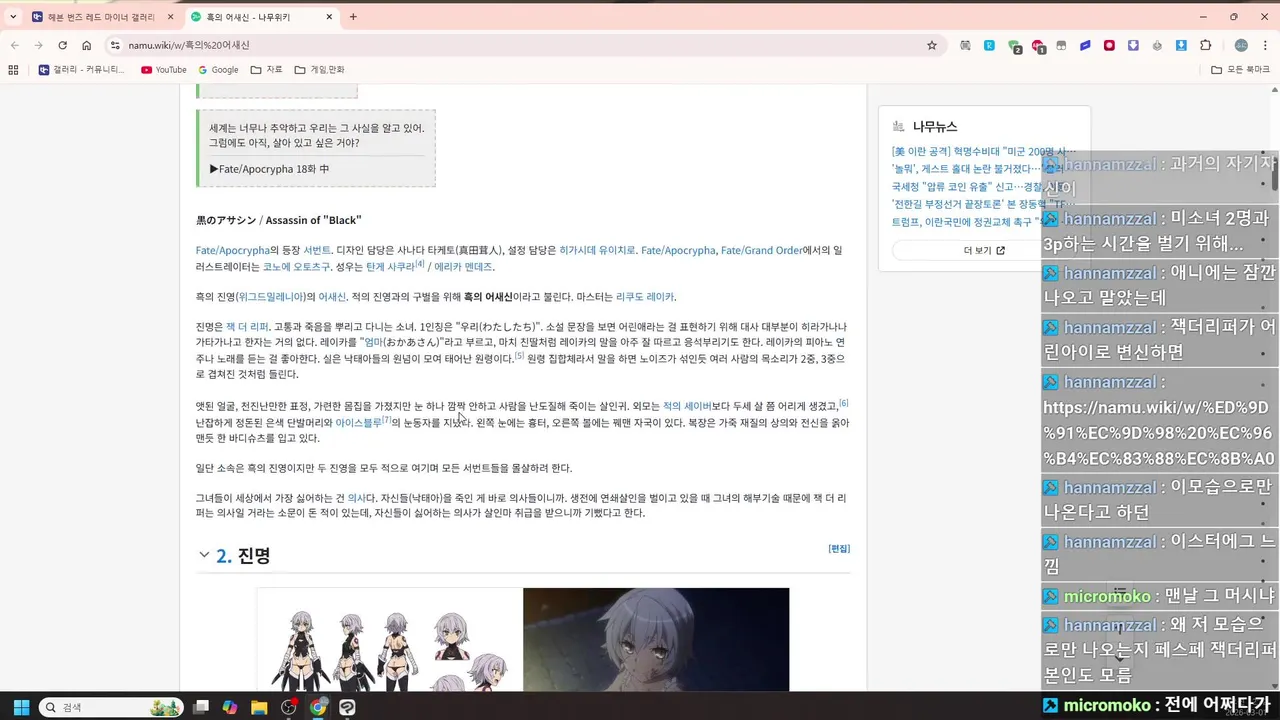Click the address bar showing namu.wiki URL
This screenshot has height=720, width=1280.
[520, 45]
